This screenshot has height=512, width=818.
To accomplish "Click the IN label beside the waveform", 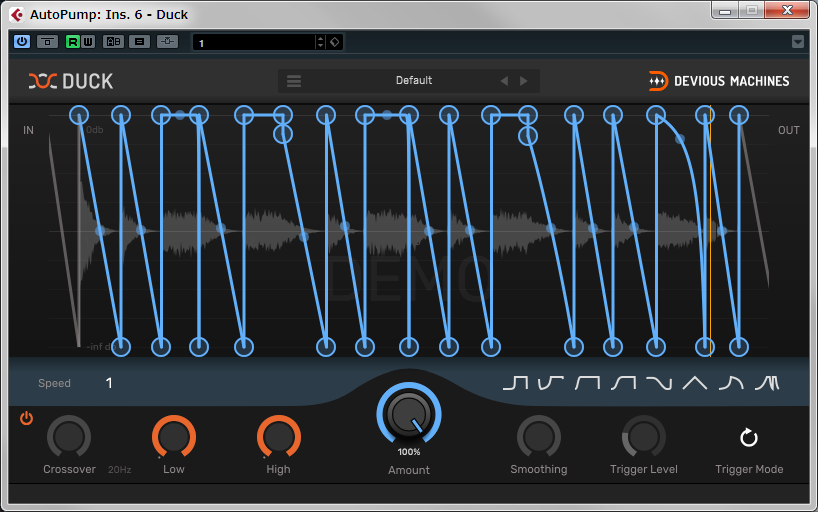I will point(28,130).
